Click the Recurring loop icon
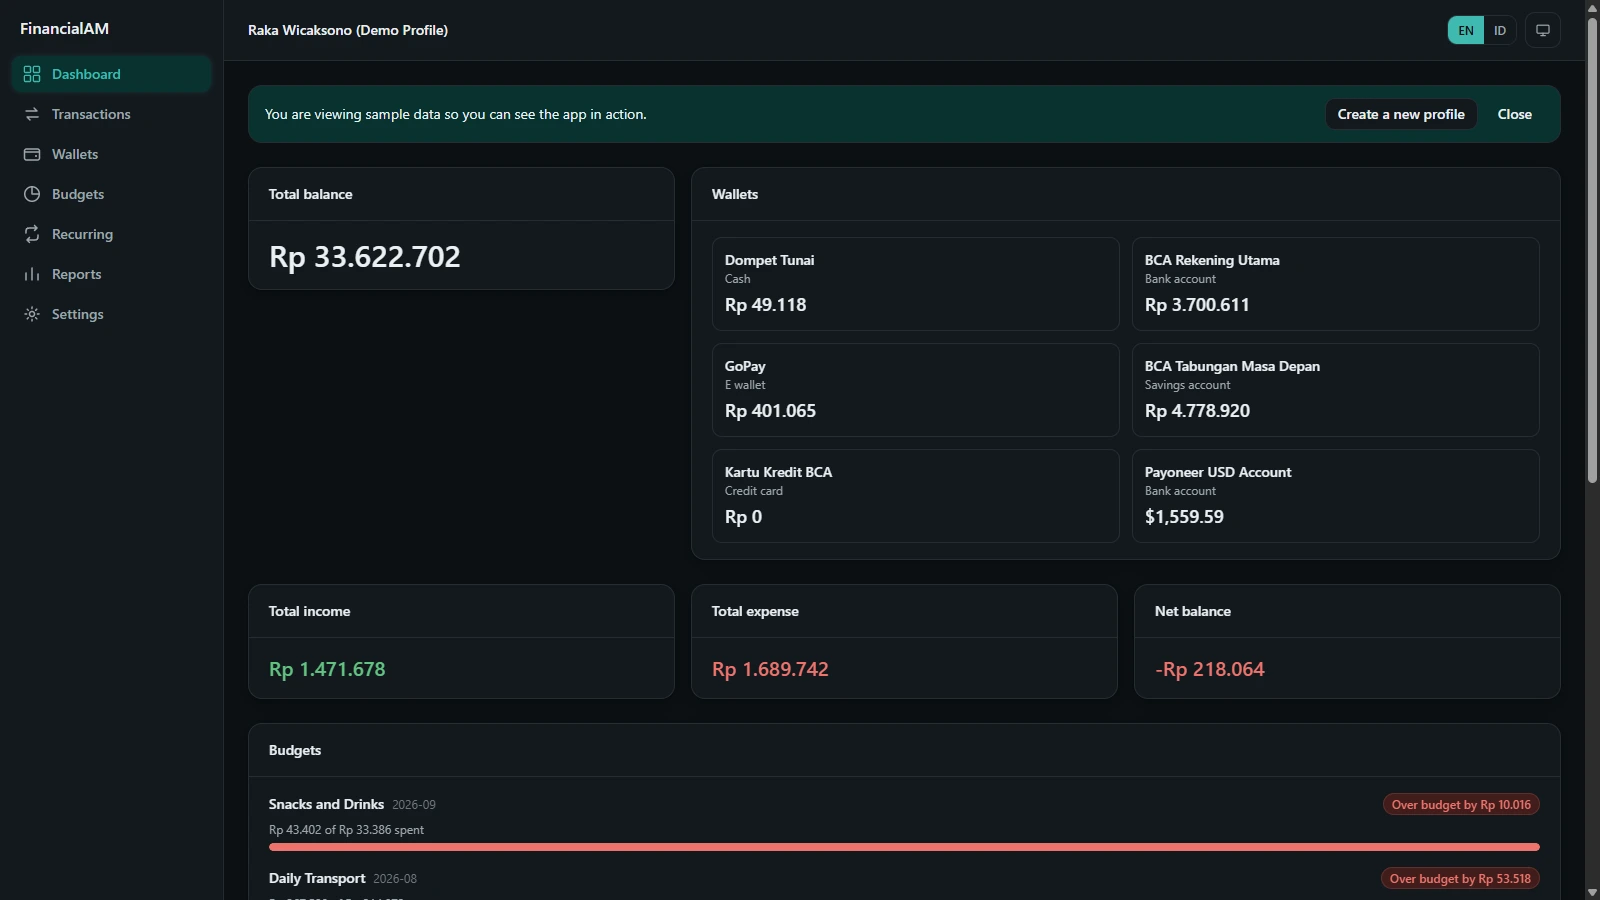 click(32, 234)
